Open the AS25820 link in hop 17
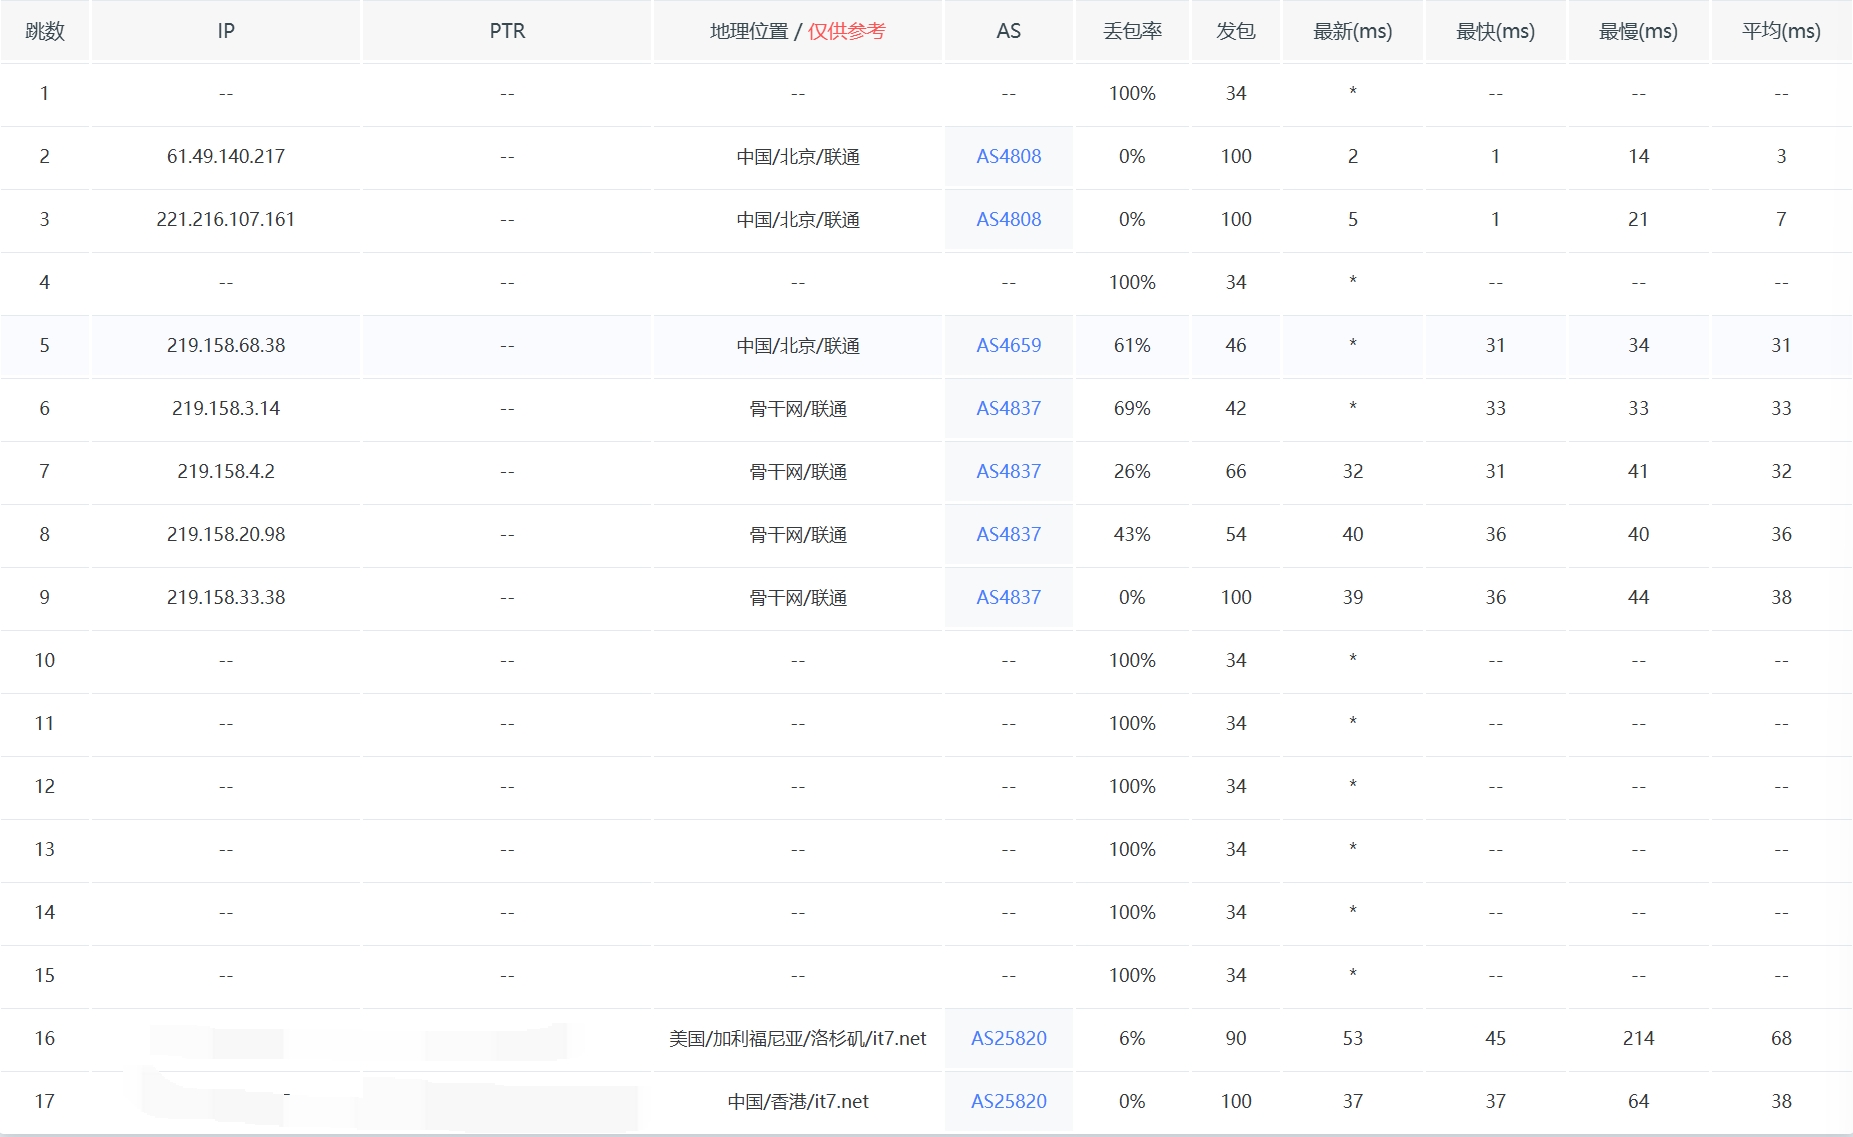 [x=1008, y=1101]
